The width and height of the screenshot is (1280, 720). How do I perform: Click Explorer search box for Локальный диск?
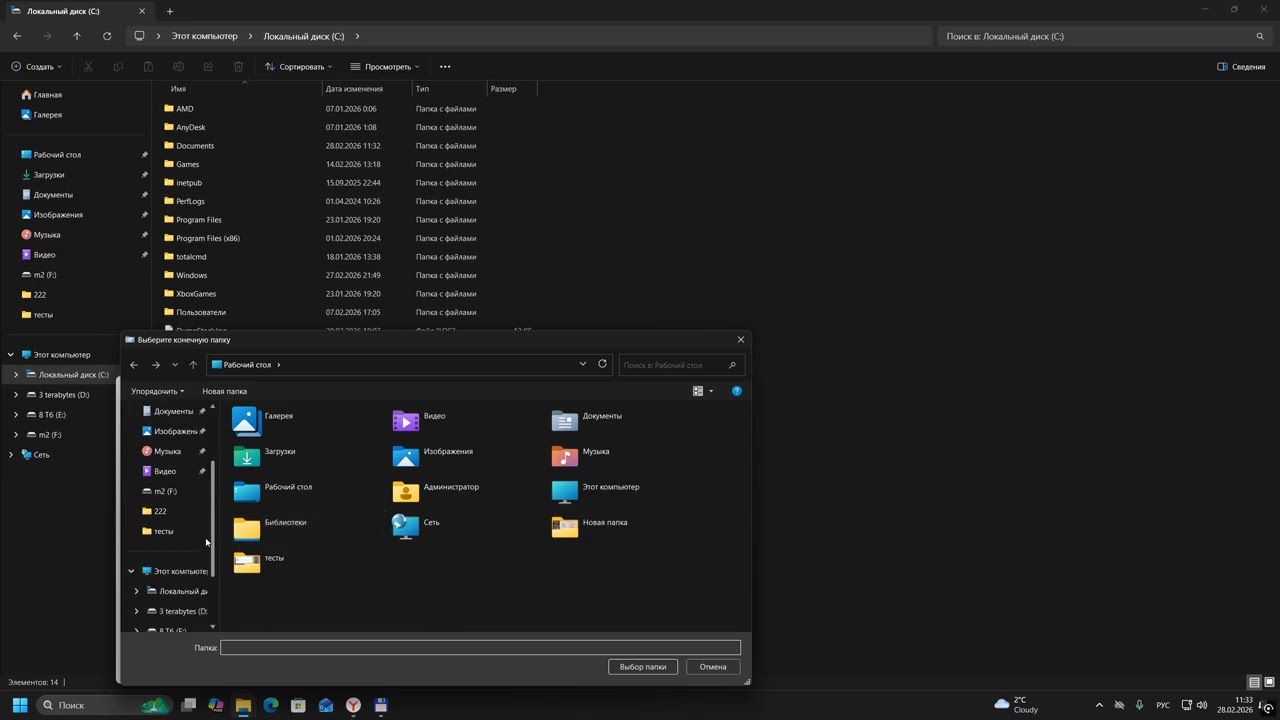1104,36
